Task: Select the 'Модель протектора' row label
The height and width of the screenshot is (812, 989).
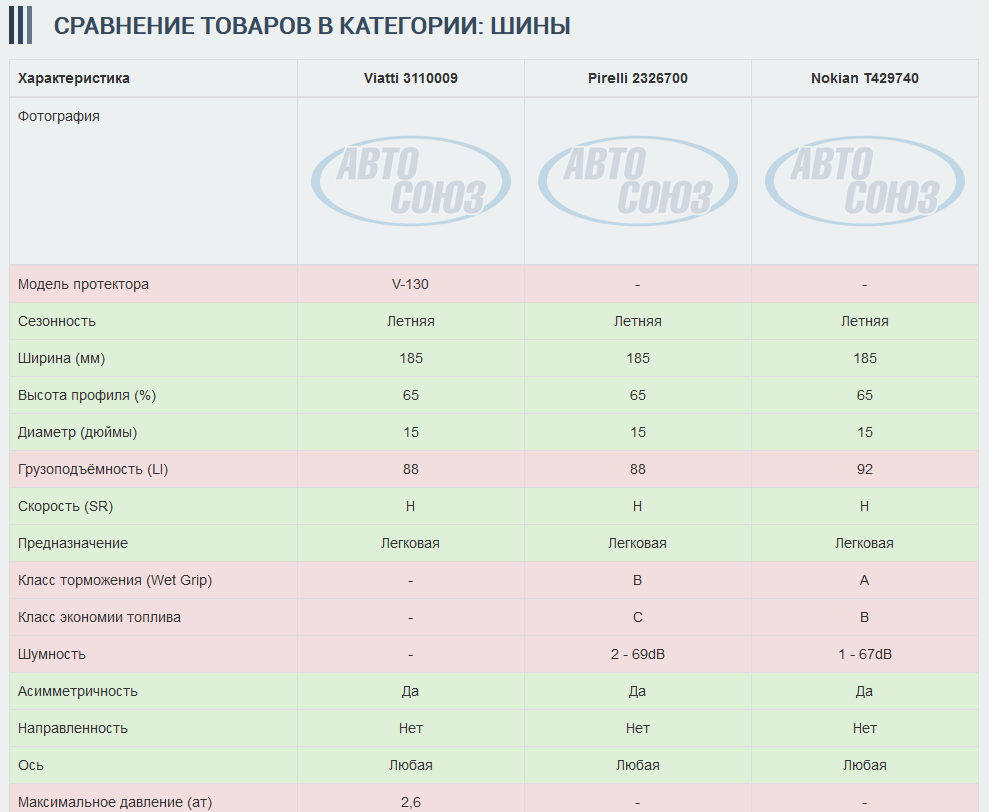Action: pyautogui.click(x=83, y=284)
